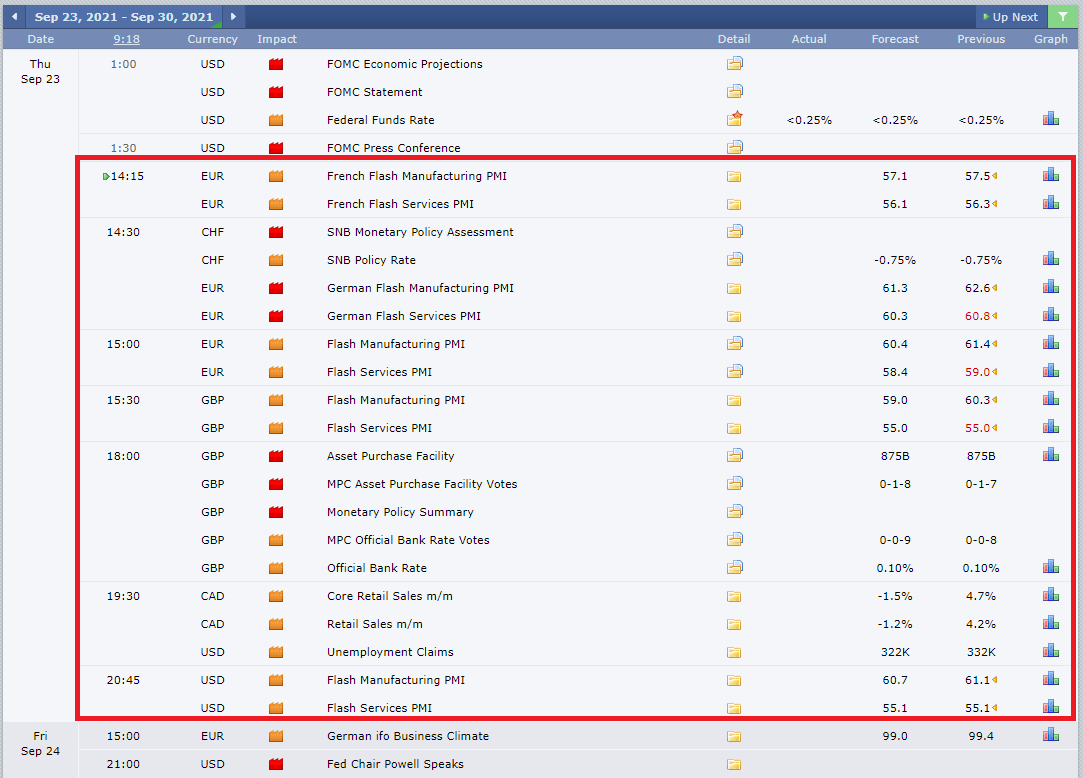The width and height of the screenshot is (1083, 778).
Task: Open detail folder for FOMC Press Conference
Action: (x=734, y=147)
